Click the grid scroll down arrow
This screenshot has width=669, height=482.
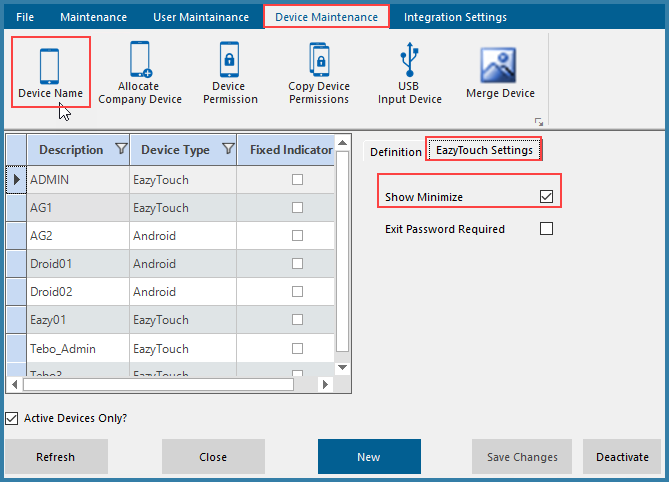tap(342, 367)
